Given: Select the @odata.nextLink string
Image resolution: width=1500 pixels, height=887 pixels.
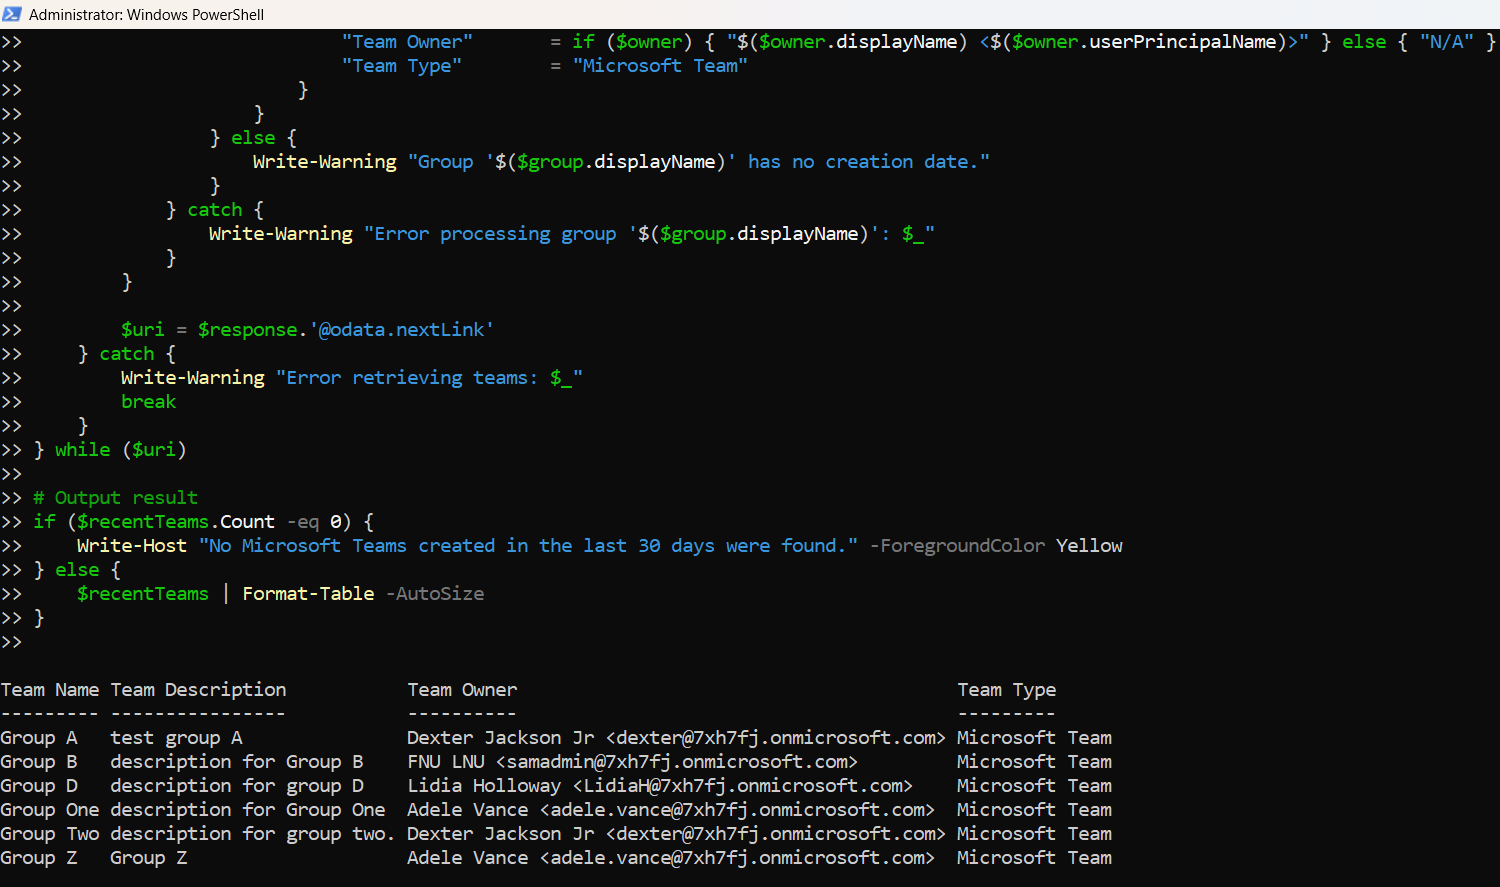Looking at the screenshot, I should pyautogui.click(x=400, y=329).
